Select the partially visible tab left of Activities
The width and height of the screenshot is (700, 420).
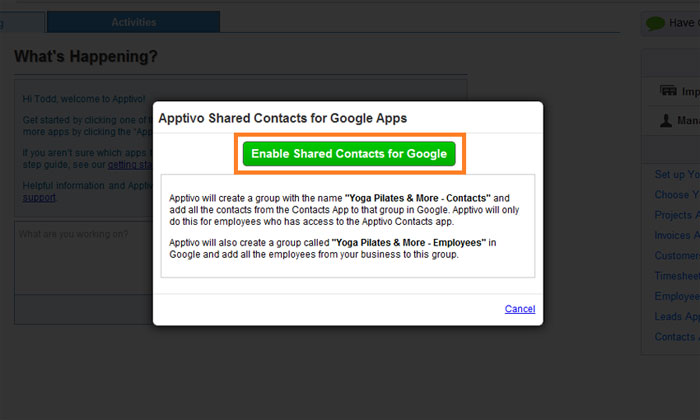(x=20, y=22)
